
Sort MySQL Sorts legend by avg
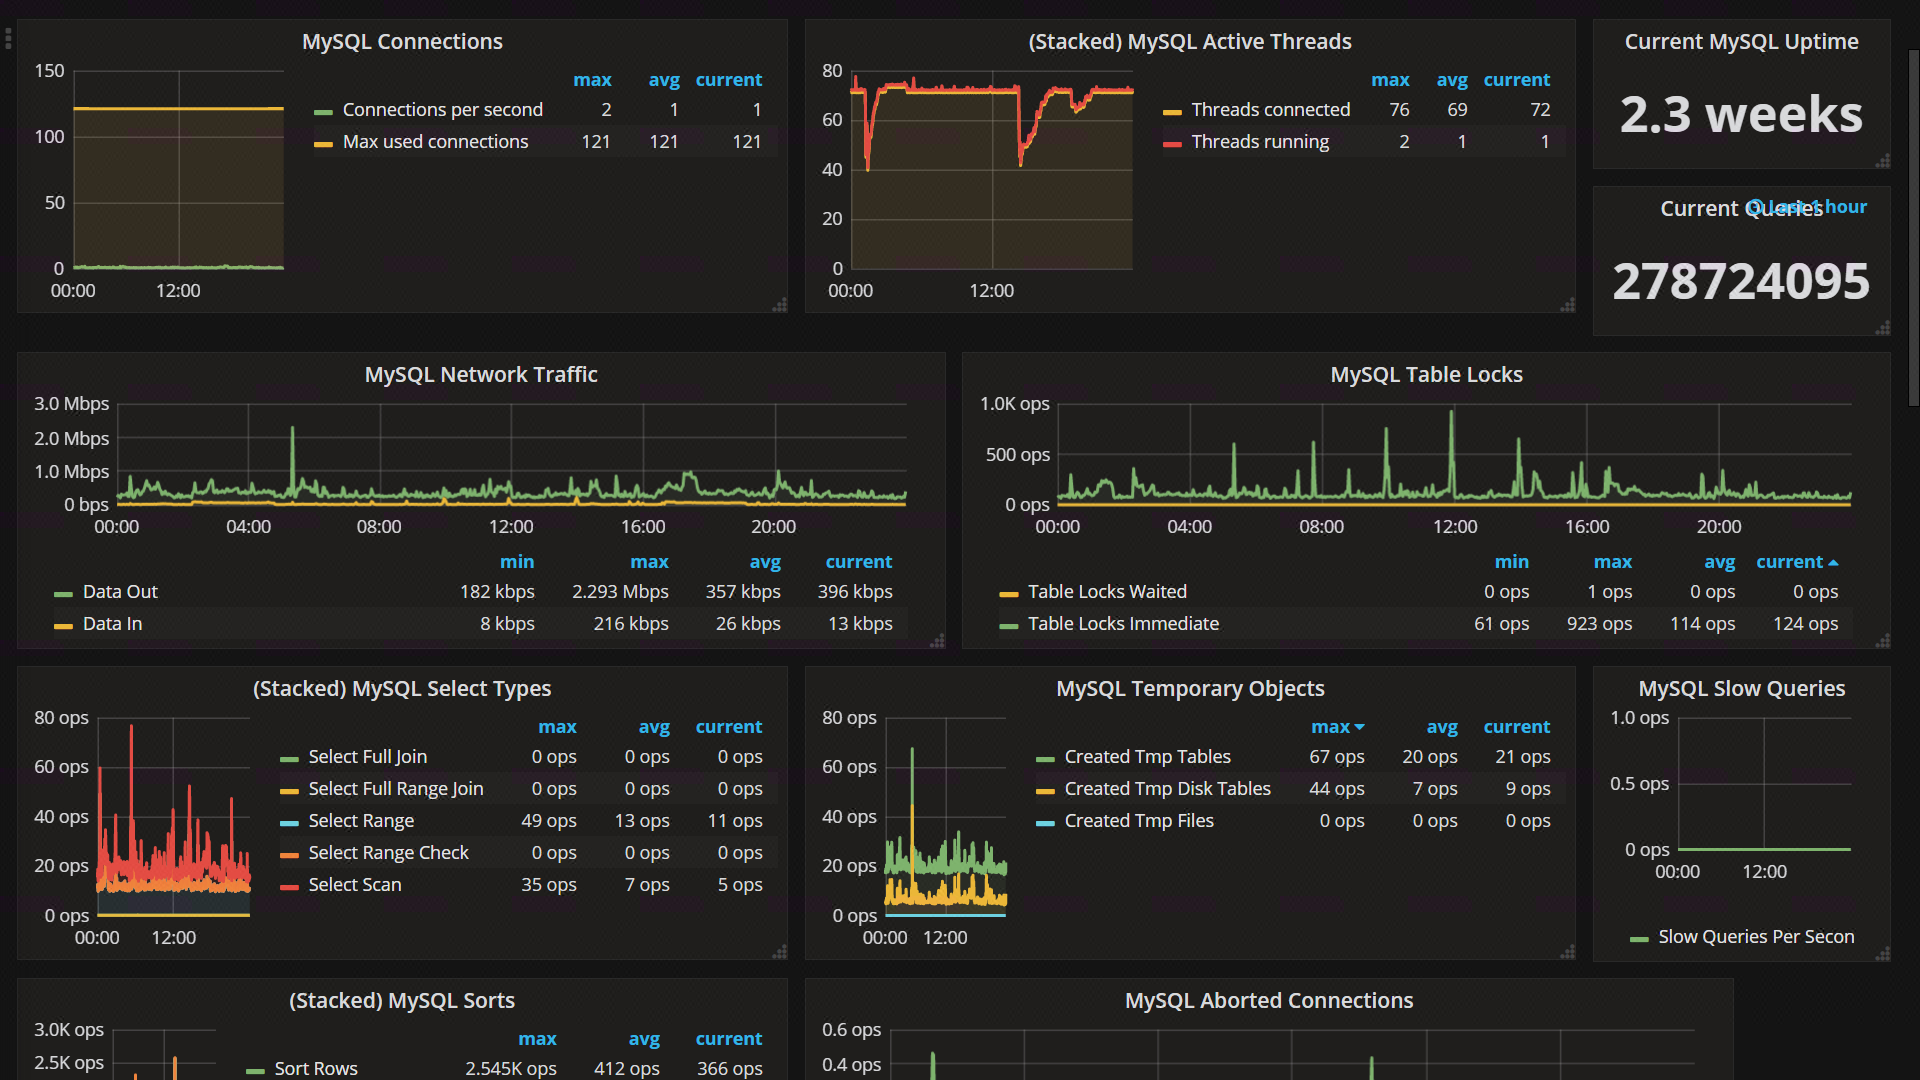[x=644, y=1039]
